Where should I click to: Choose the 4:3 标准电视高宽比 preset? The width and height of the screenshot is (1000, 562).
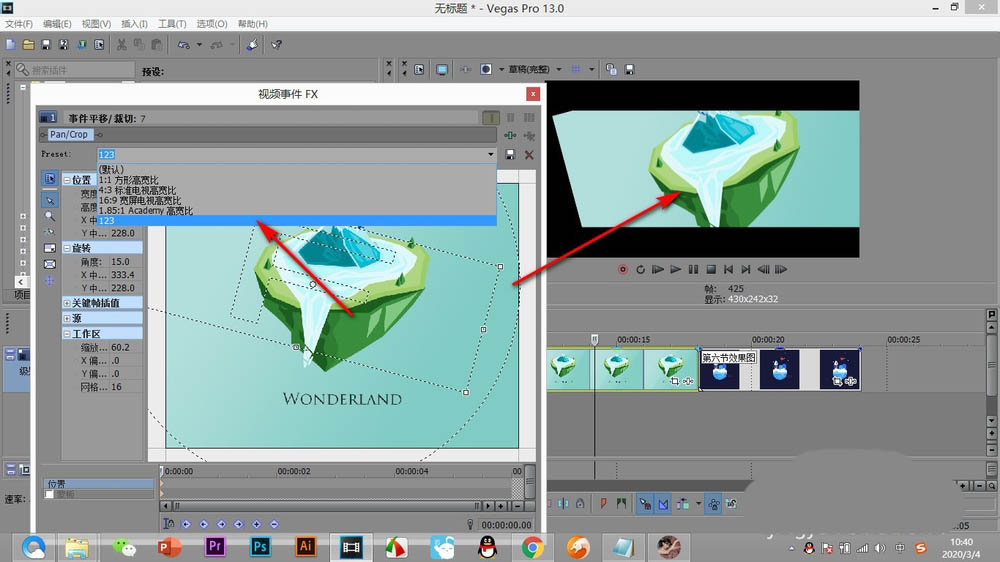pos(297,190)
